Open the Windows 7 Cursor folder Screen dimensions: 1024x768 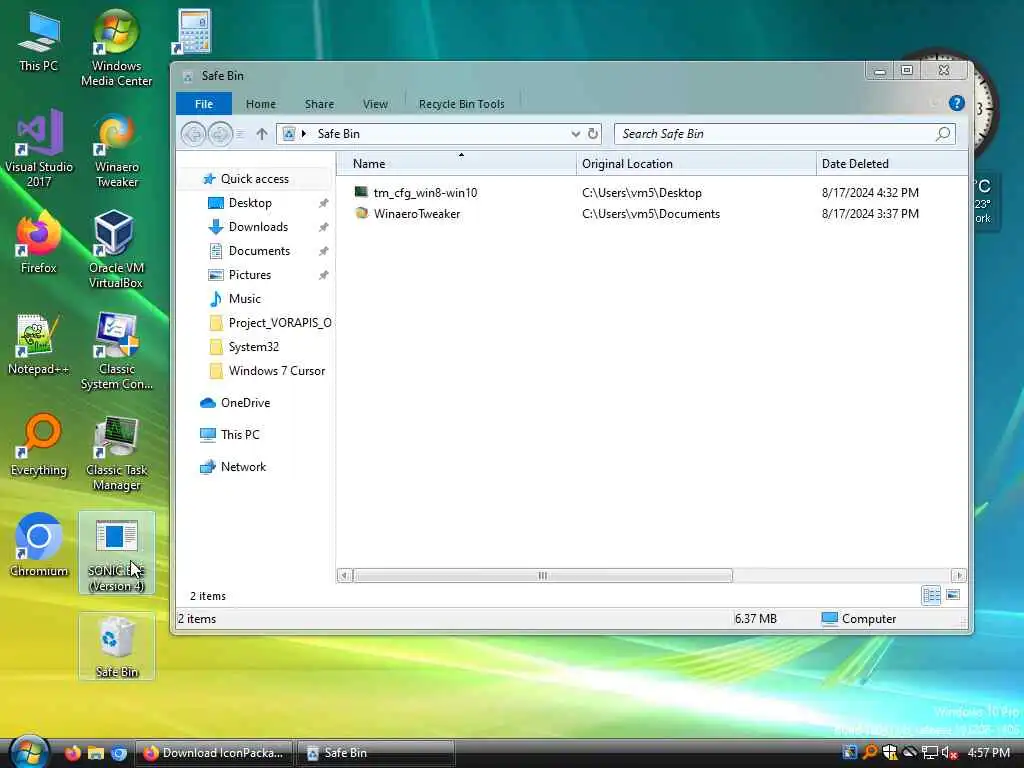point(276,371)
